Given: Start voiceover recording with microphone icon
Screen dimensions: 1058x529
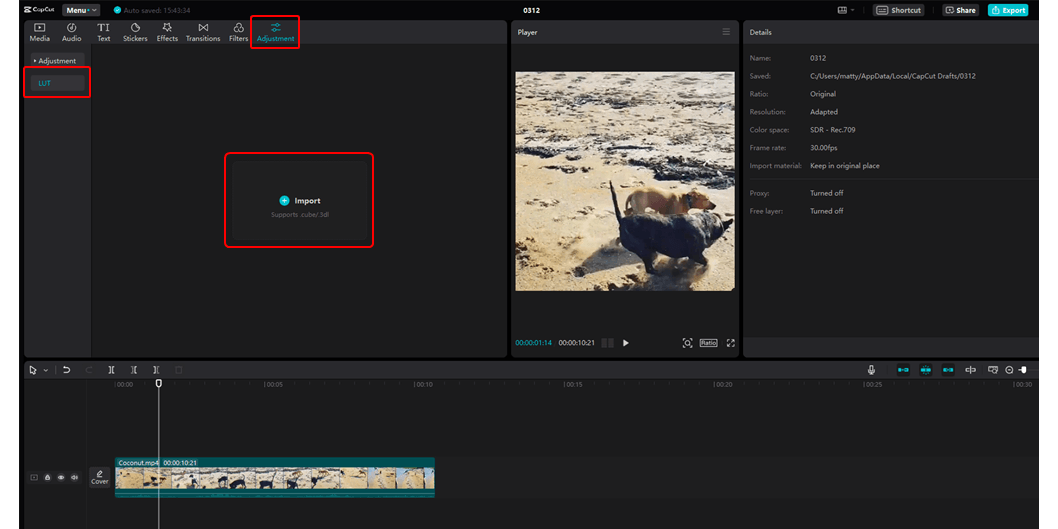Looking at the screenshot, I should pos(872,370).
